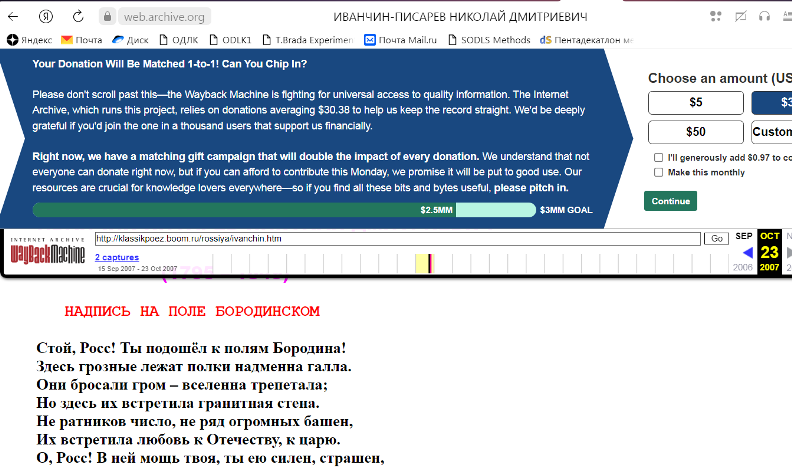Choose the $50 donation amount
Screen dimensions: 792x469
(696, 132)
